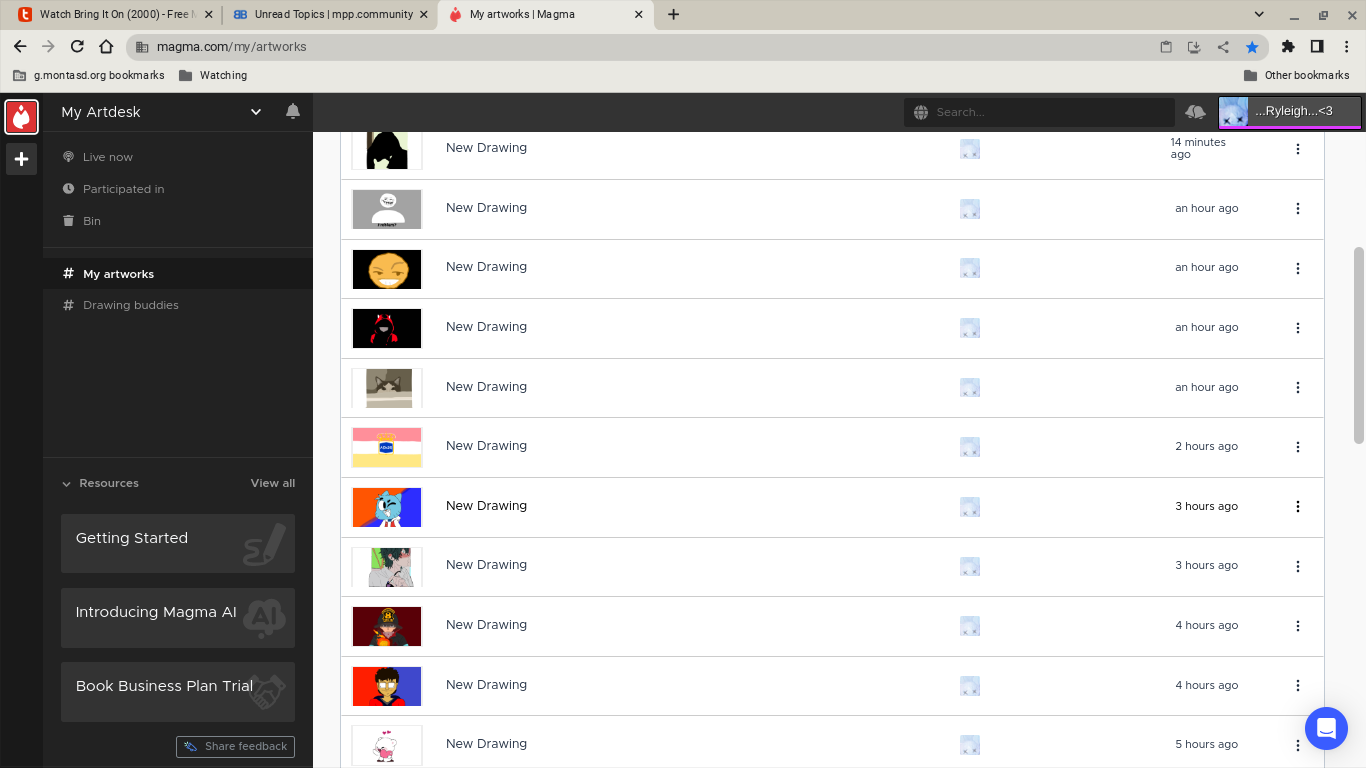
Task: Click the Magma search field
Action: (1039, 112)
